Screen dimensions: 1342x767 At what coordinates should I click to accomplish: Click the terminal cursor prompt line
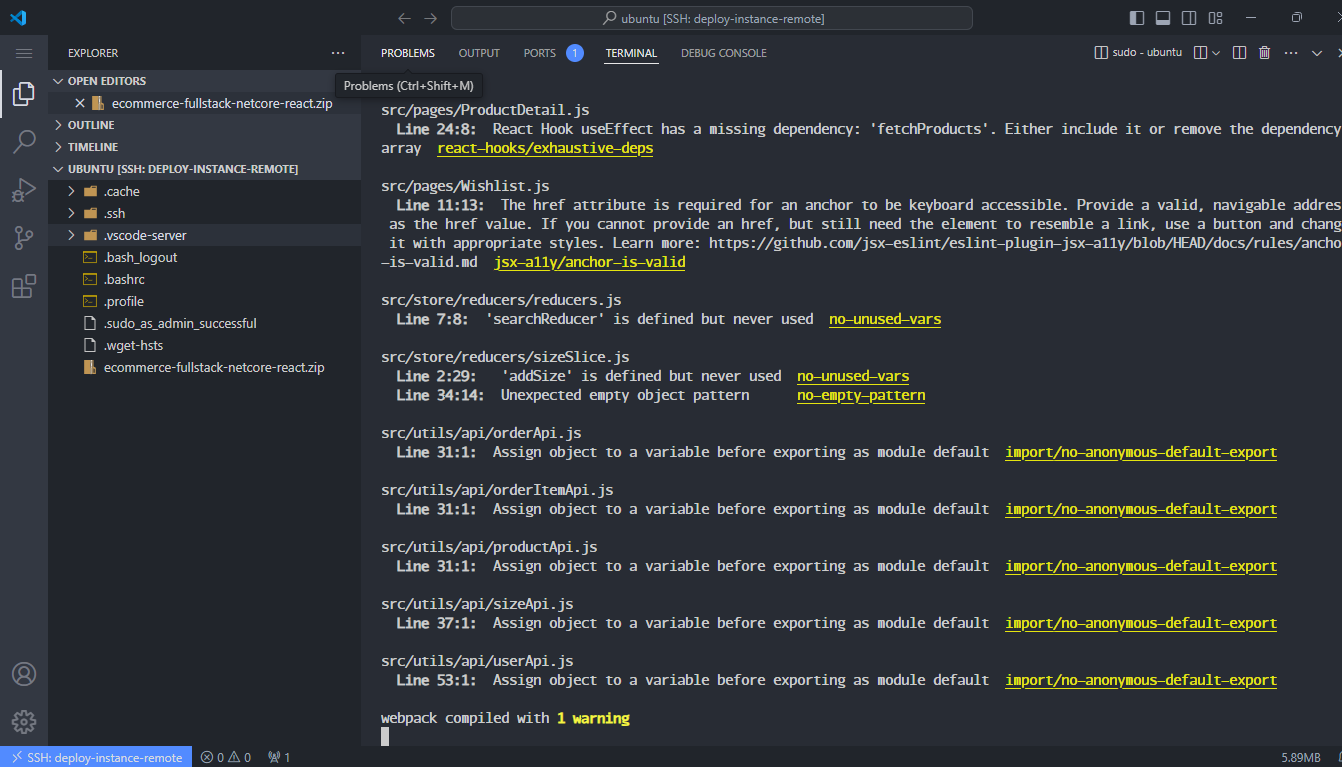[x=385, y=737]
